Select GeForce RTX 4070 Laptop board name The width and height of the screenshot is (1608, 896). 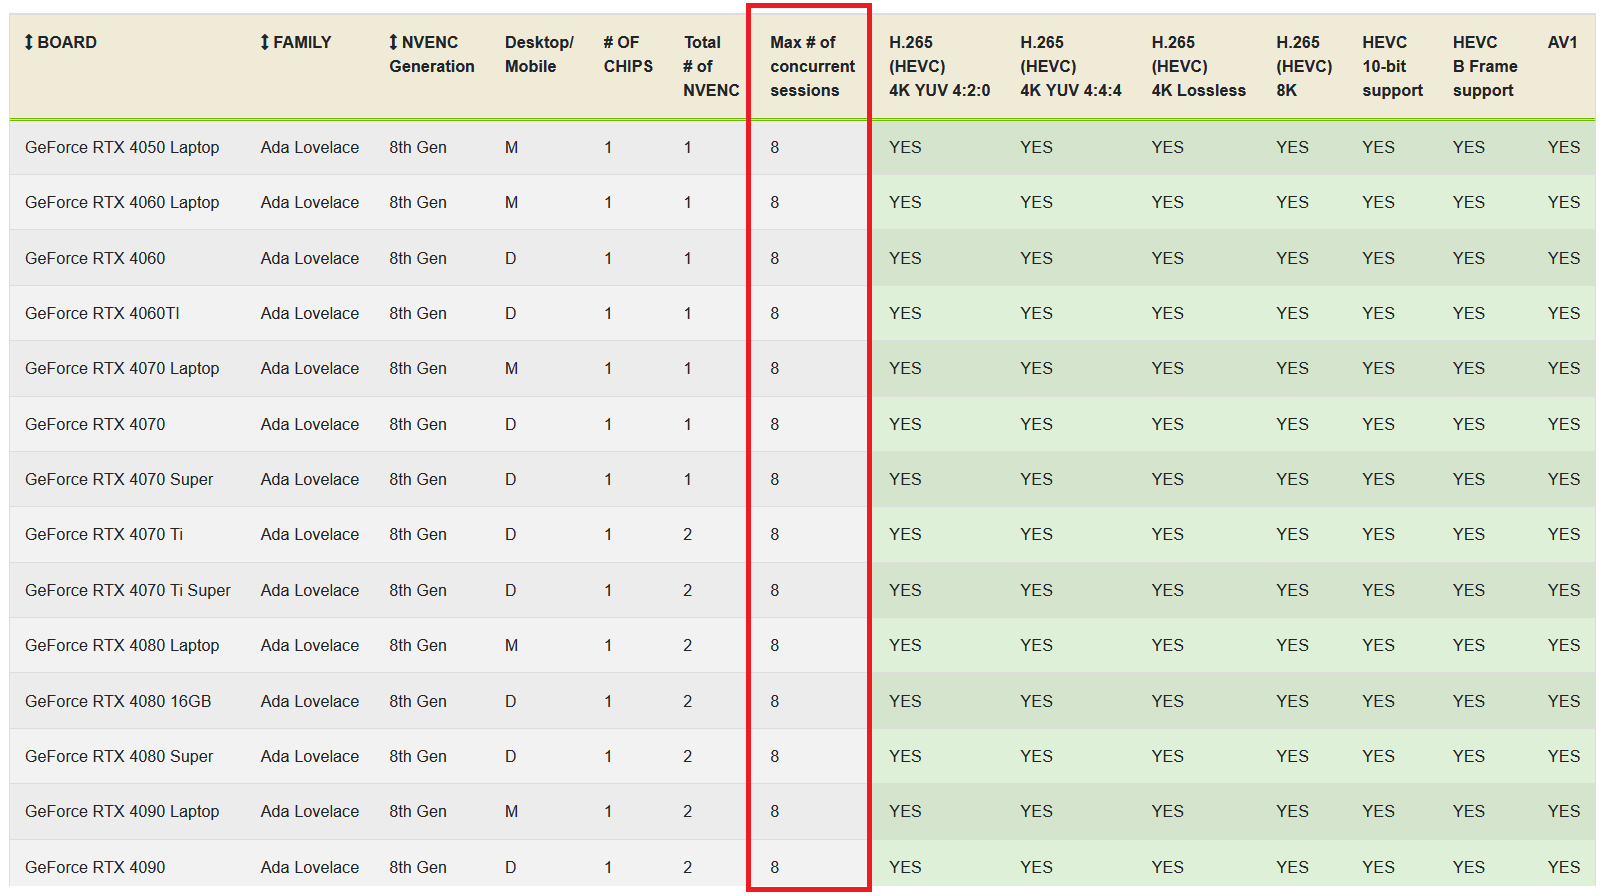(122, 368)
